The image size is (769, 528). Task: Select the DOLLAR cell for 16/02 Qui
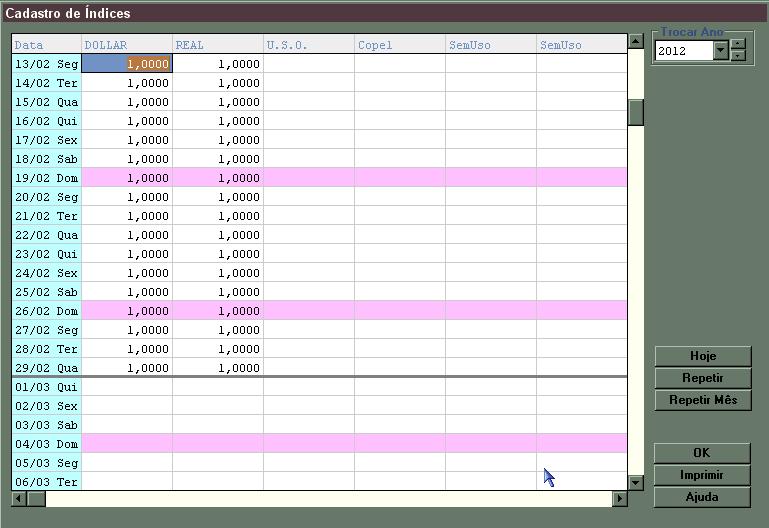pyautogui.click(x=127, y=121)
